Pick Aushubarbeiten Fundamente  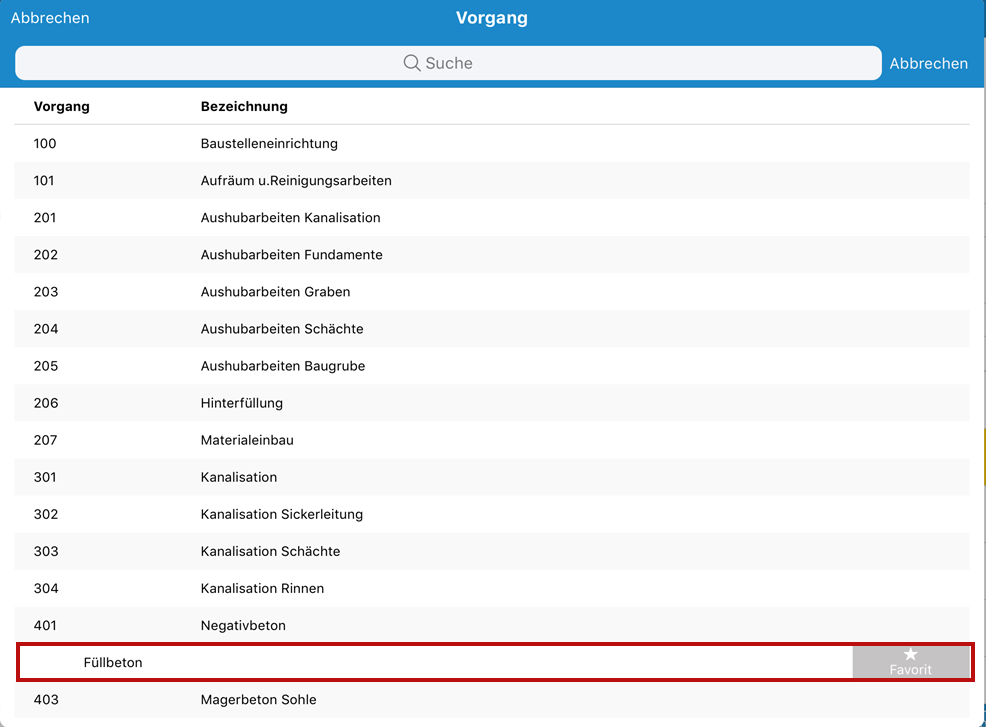492,255
